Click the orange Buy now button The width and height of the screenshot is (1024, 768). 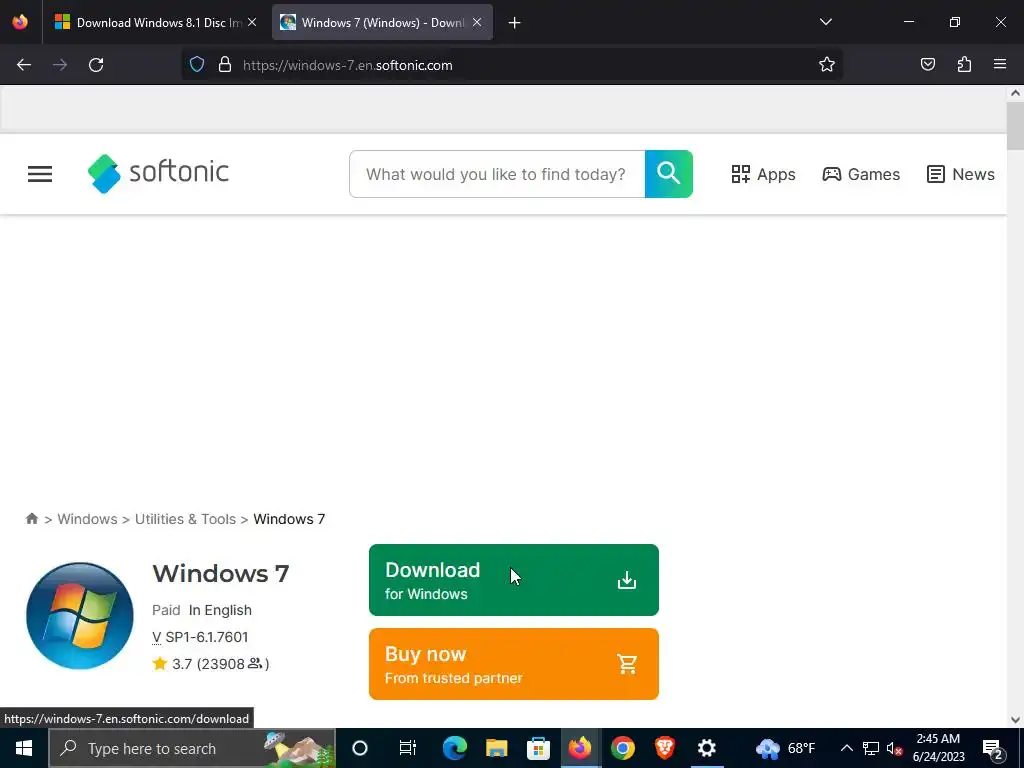[x=514, y=664]
